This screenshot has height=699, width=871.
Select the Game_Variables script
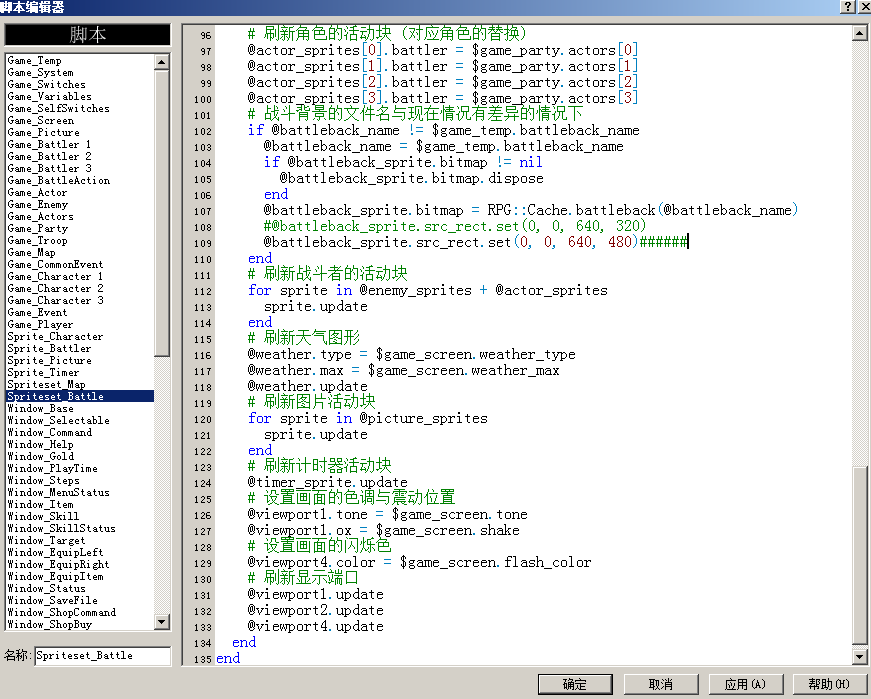(49, 97)
